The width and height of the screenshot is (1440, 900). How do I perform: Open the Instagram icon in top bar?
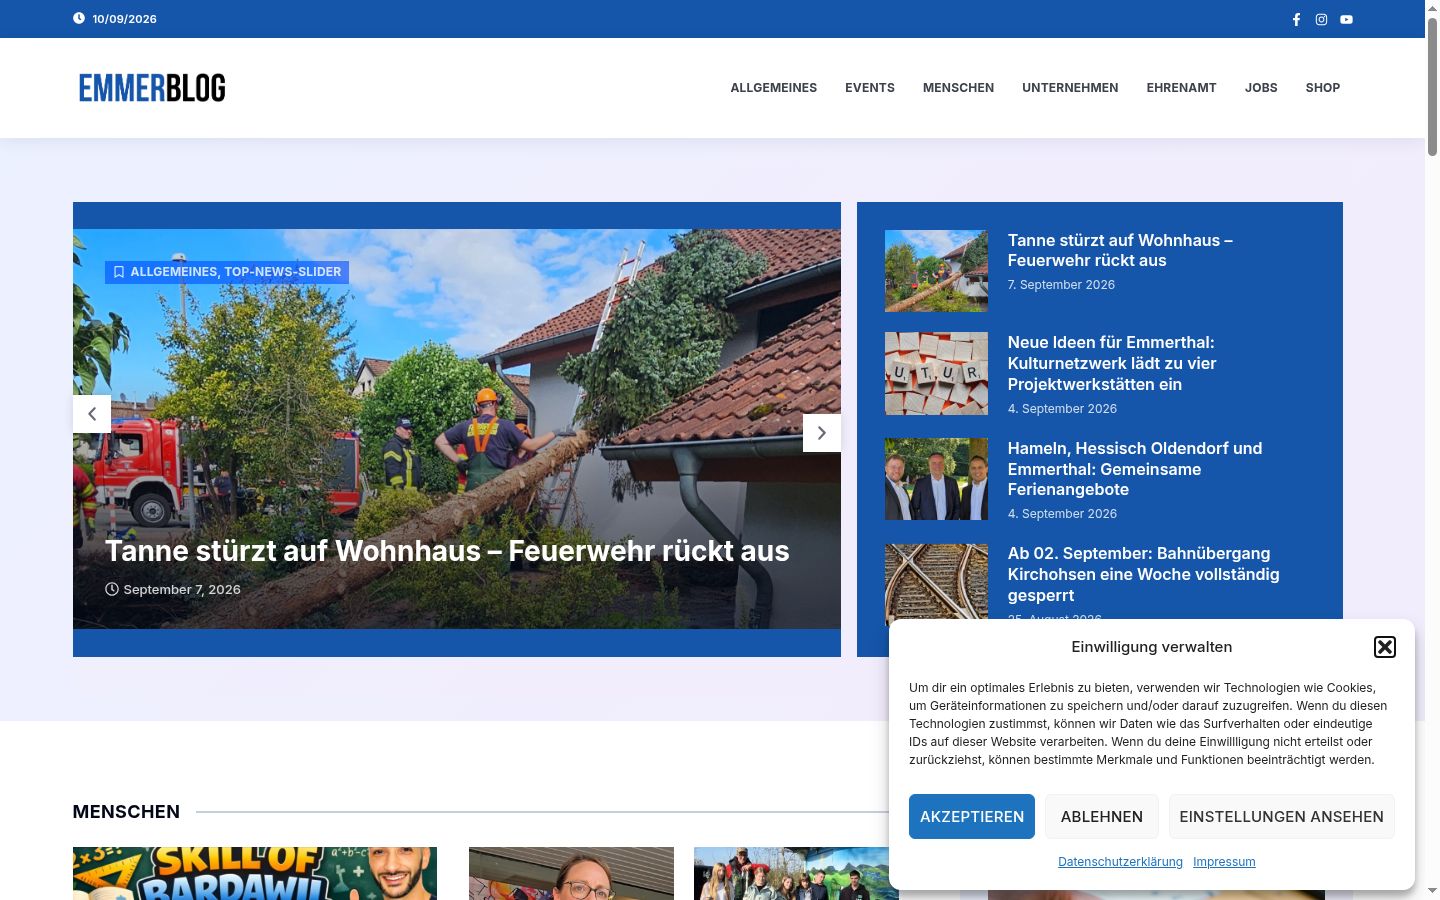pyautogui.click(x=1321, y=19)
